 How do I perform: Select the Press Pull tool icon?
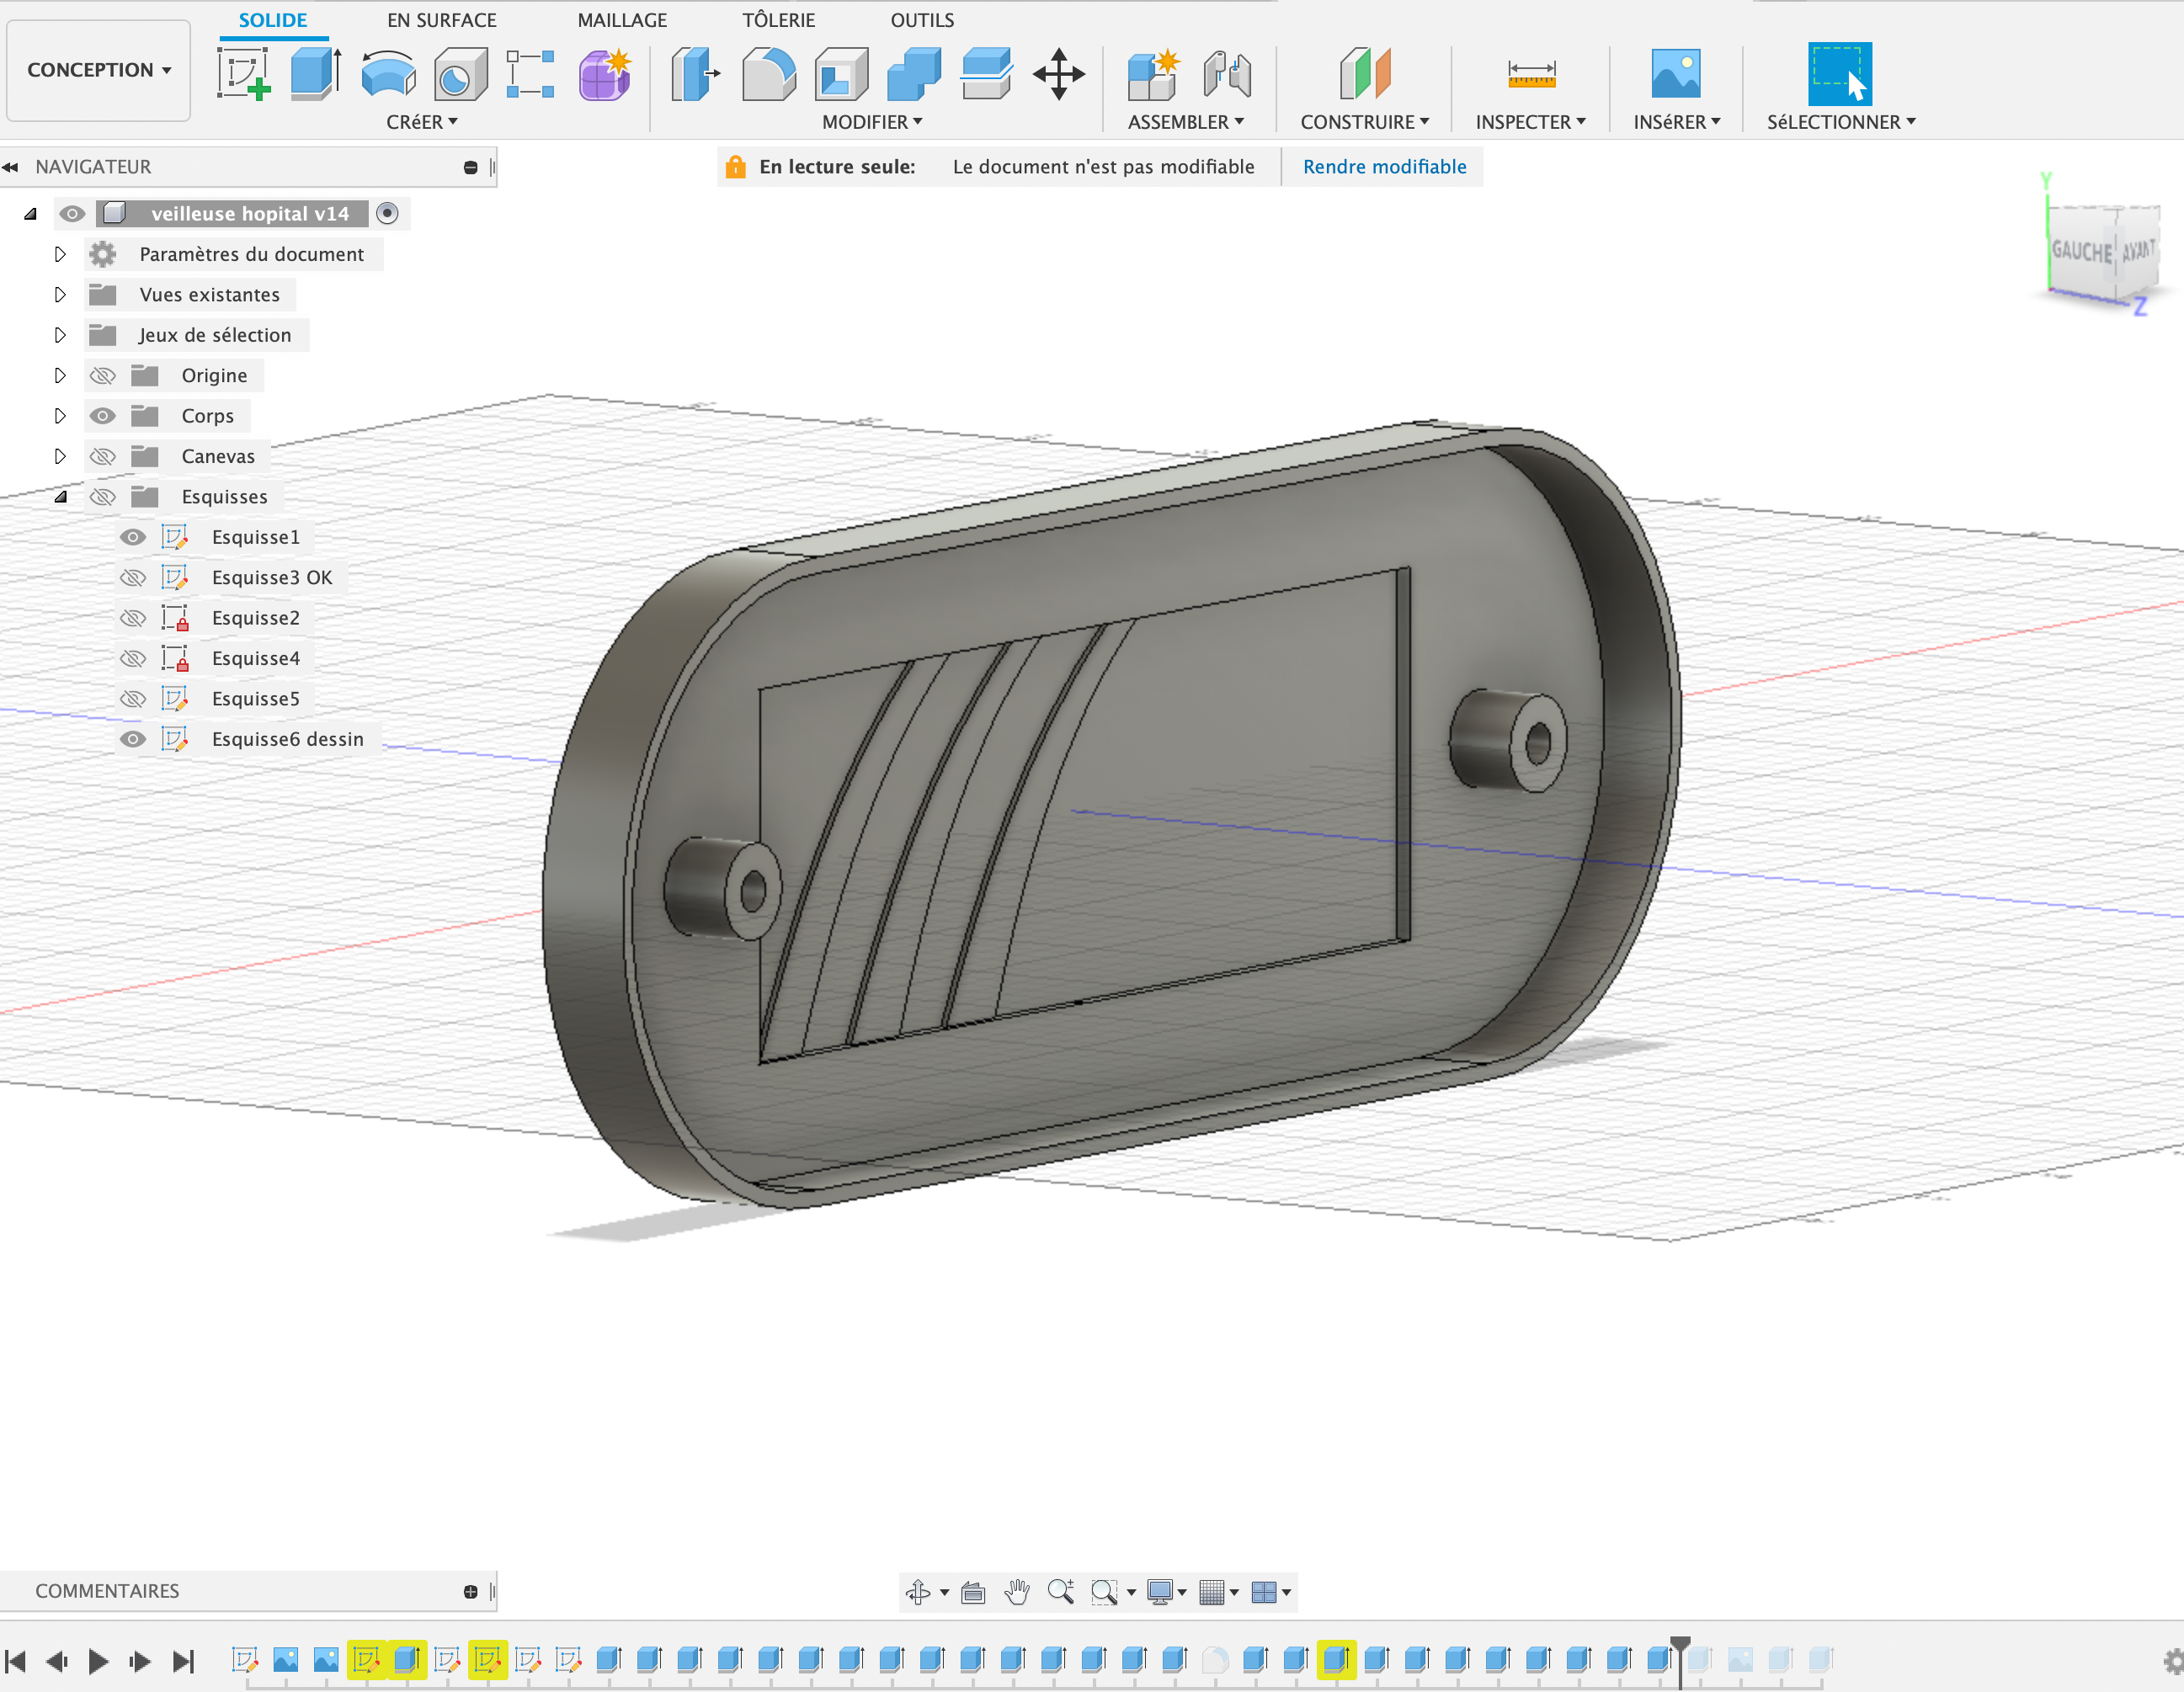coord(695,74)
